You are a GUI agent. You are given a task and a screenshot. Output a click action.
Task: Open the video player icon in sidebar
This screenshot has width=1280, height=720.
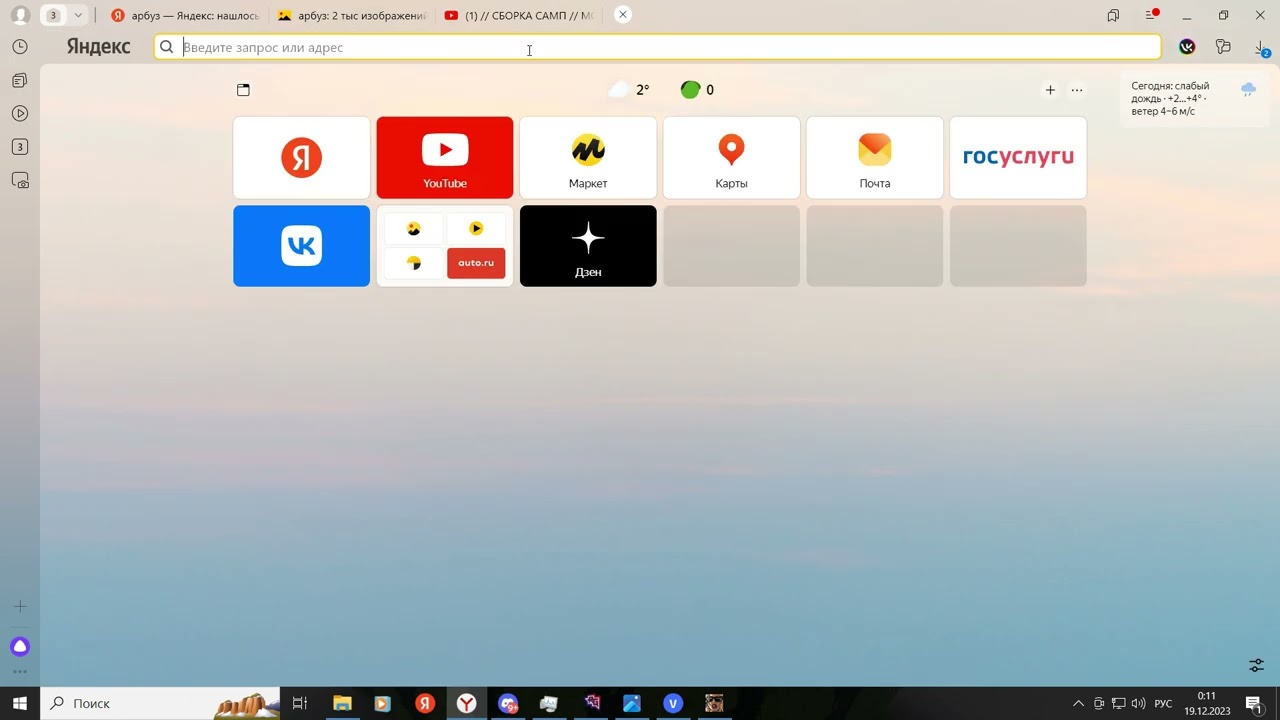coord(20,113)
